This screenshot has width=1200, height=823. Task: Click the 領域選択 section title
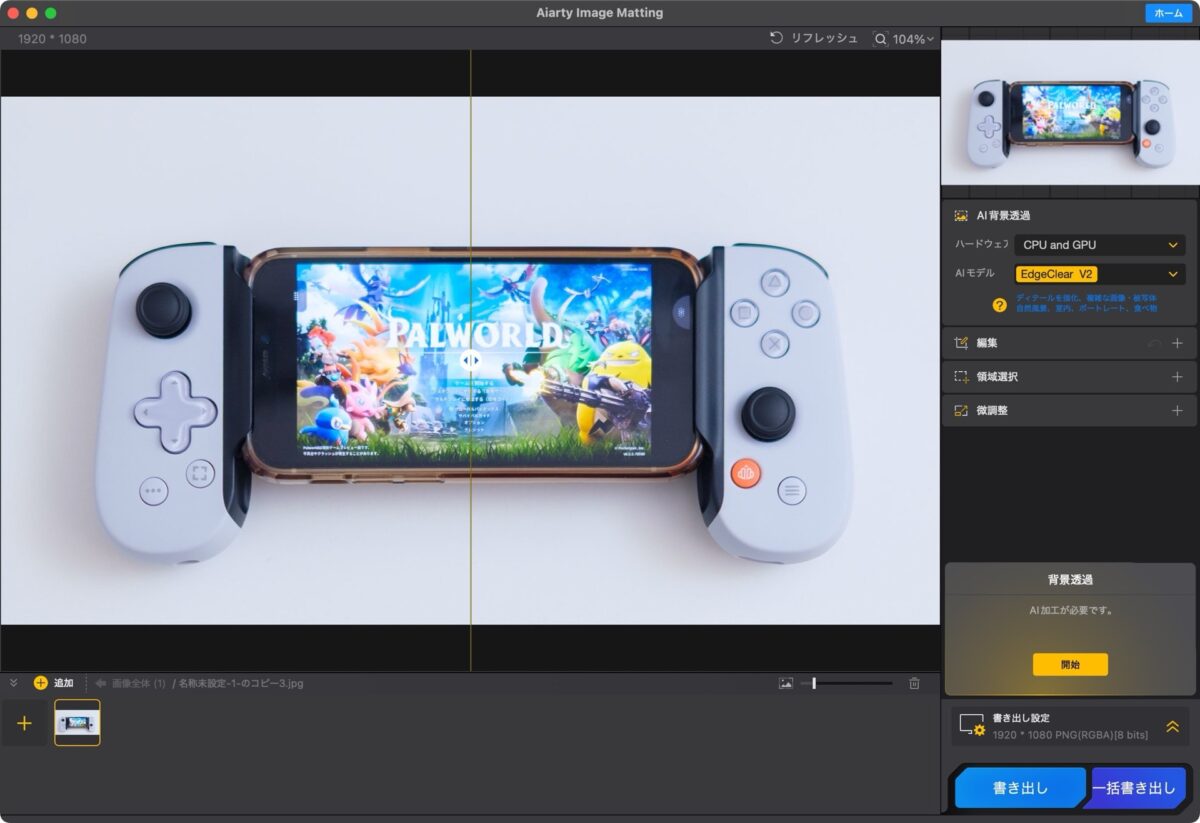997,377
